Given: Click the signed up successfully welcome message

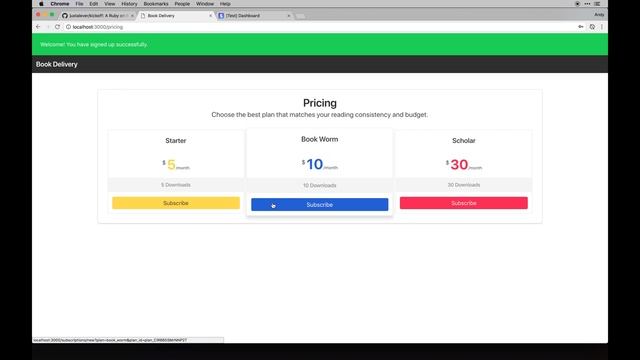Looking at the screenshot, I should click(x=94, y=44).
